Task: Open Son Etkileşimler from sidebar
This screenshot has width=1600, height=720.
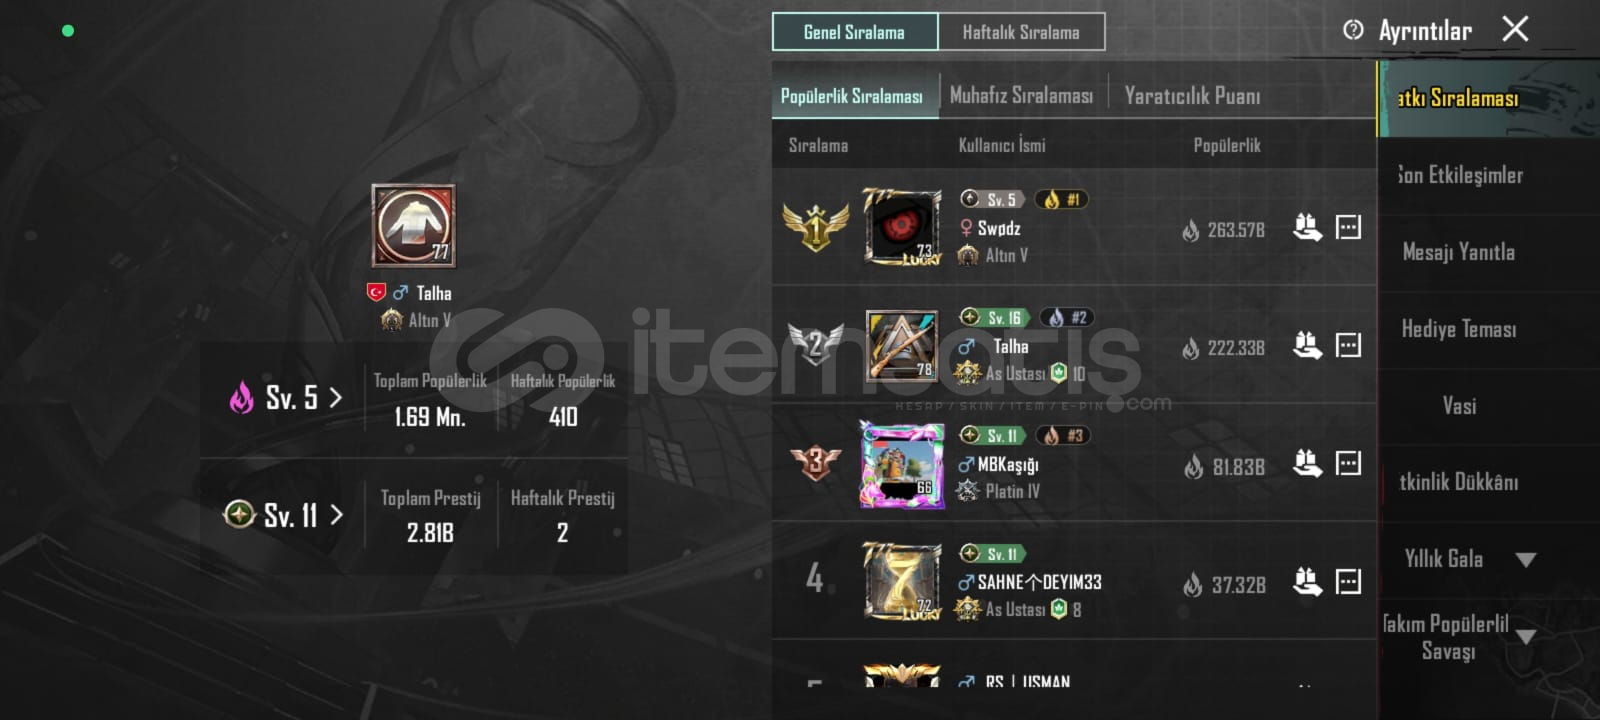Action: [1459, 175]
